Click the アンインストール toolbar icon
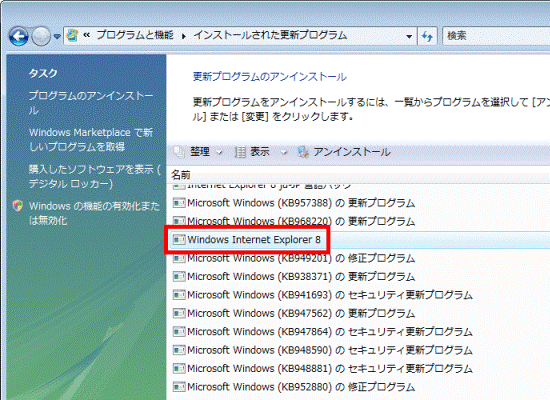Image resolution: width=550 pixels, height=400 pixels. (303, 152)
